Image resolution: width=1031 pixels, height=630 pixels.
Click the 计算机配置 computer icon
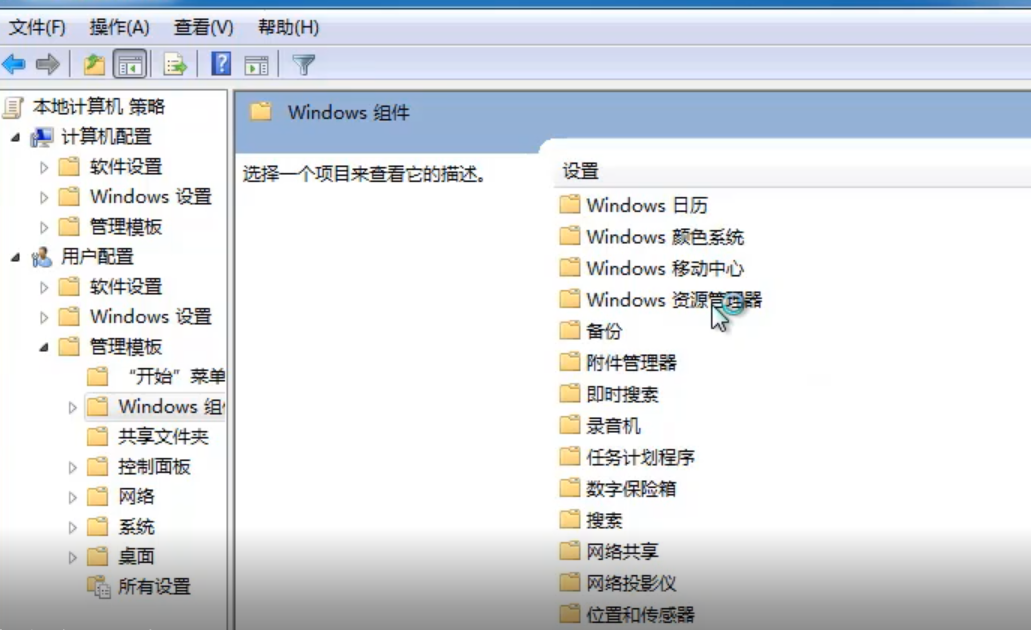42,137
